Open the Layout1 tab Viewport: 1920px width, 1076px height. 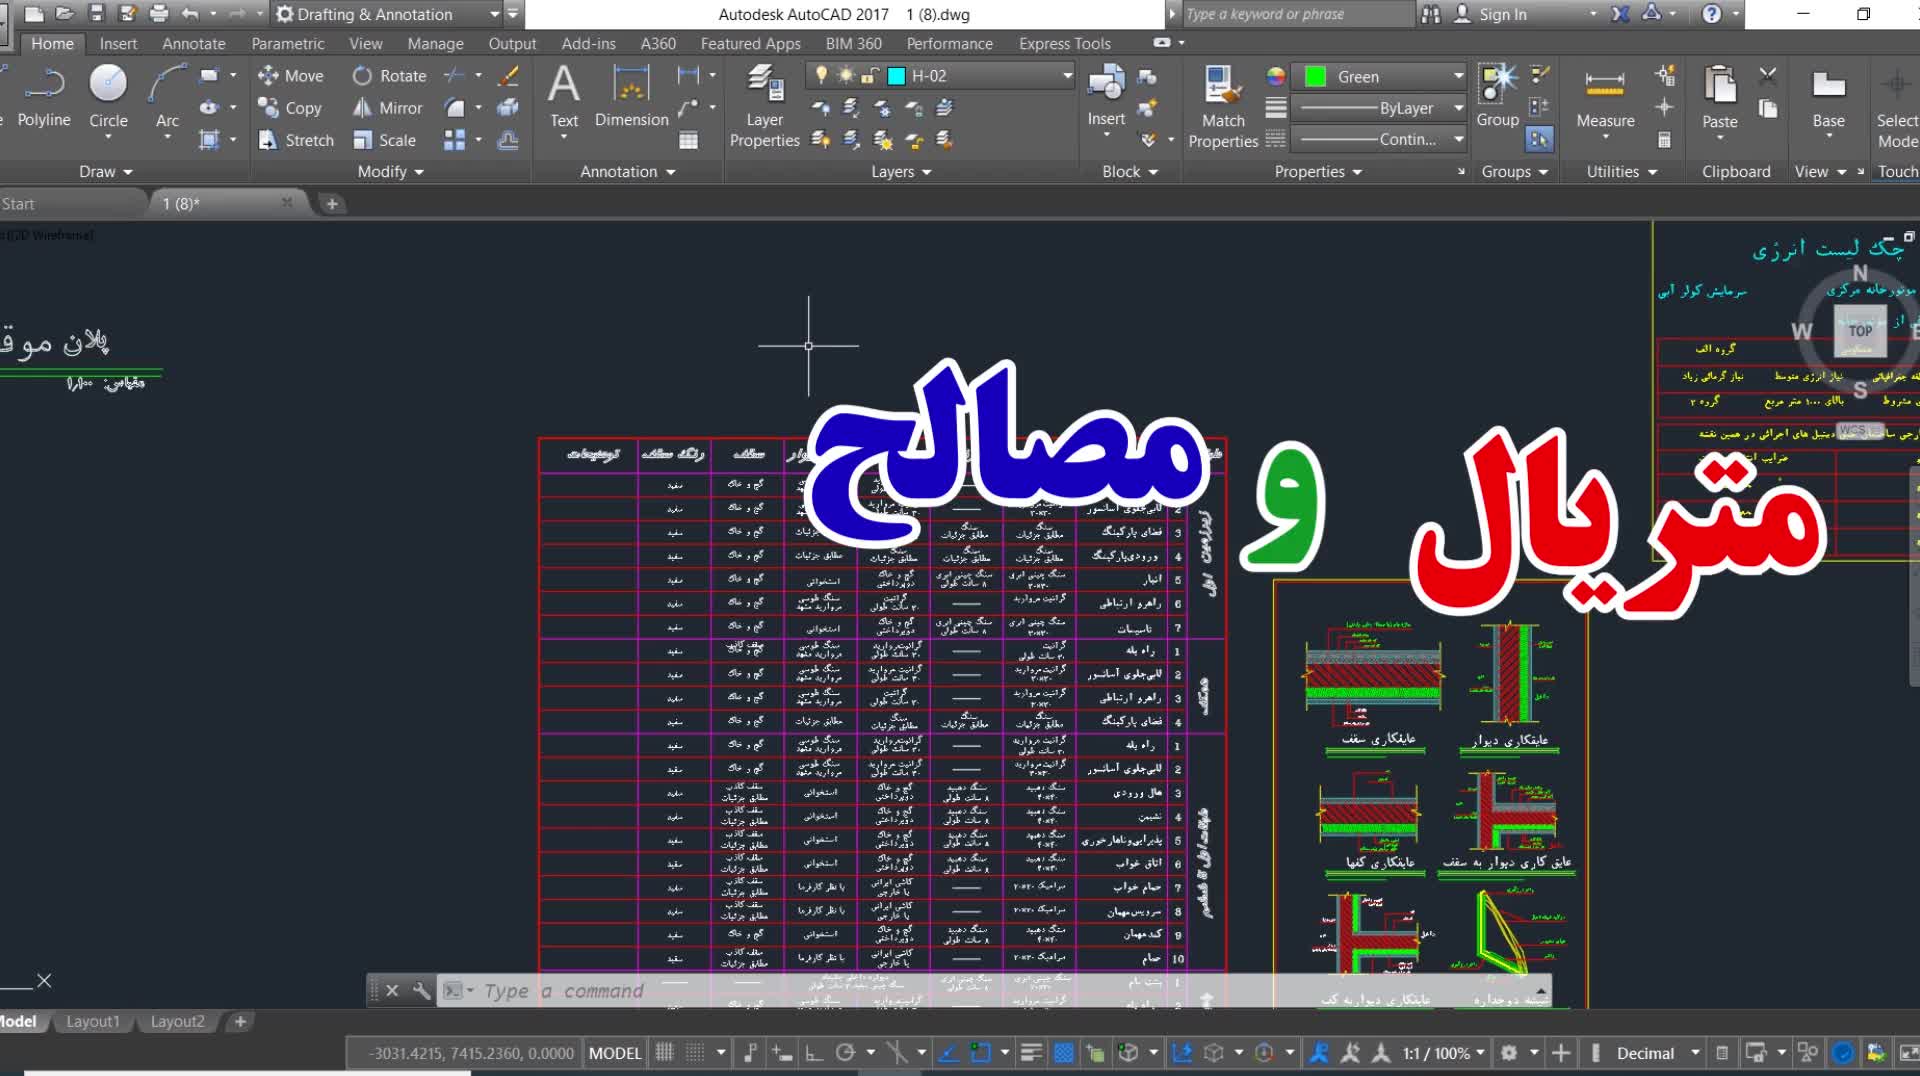click(92, 1021)
